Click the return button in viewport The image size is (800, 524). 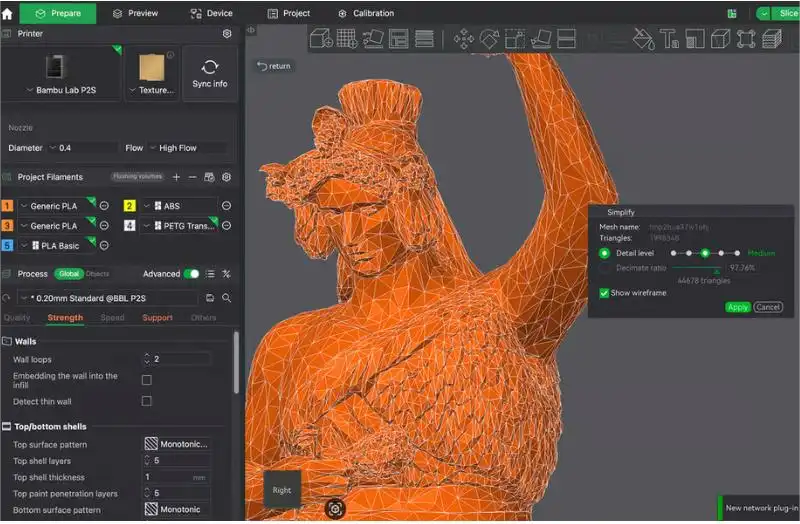[274, 66]
